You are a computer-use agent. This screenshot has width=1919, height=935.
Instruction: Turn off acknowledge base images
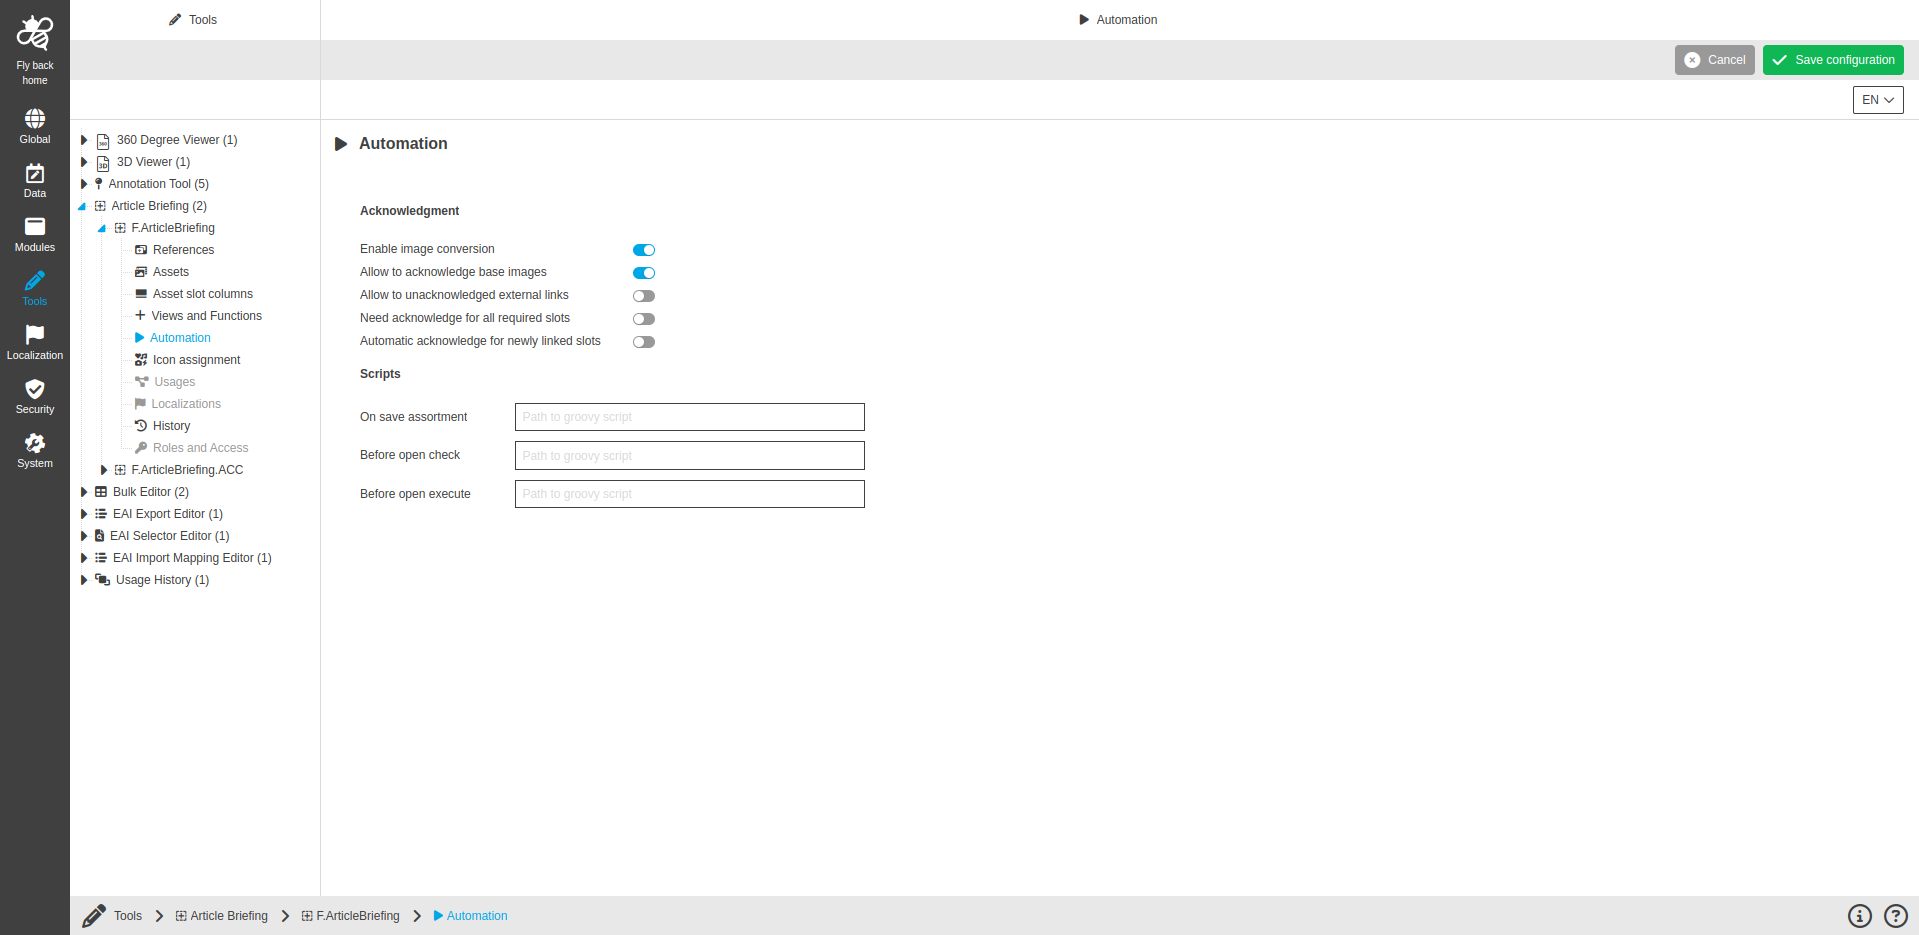point(643,272)
